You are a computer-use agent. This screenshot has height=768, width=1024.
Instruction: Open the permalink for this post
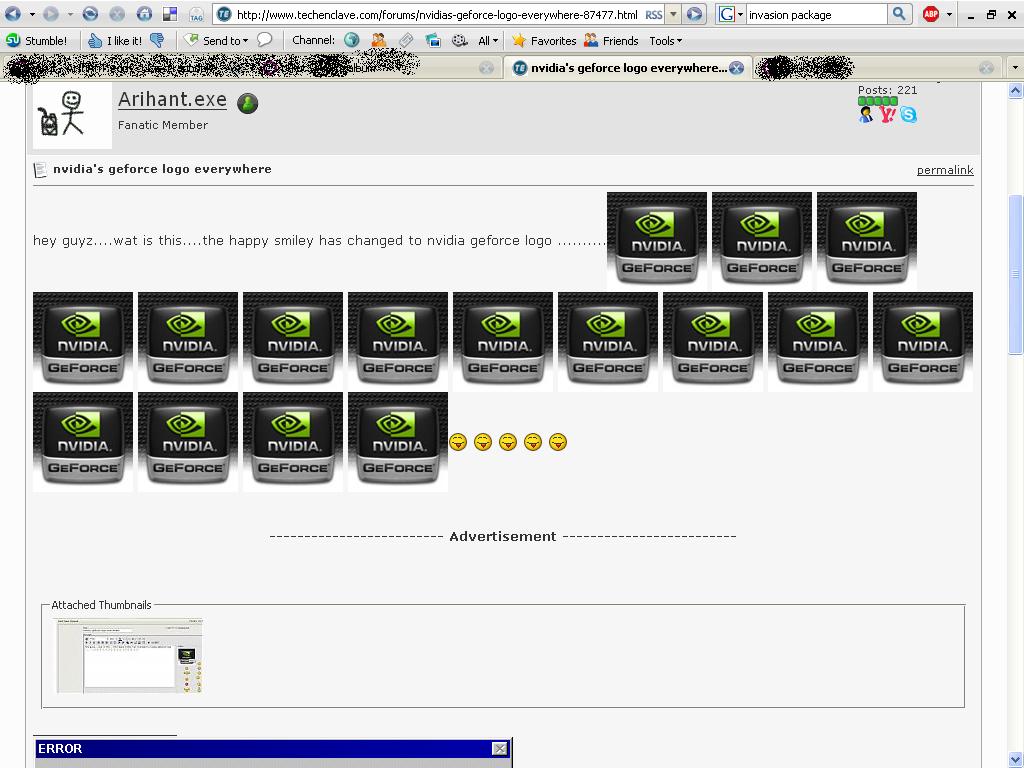pos(945,170)
